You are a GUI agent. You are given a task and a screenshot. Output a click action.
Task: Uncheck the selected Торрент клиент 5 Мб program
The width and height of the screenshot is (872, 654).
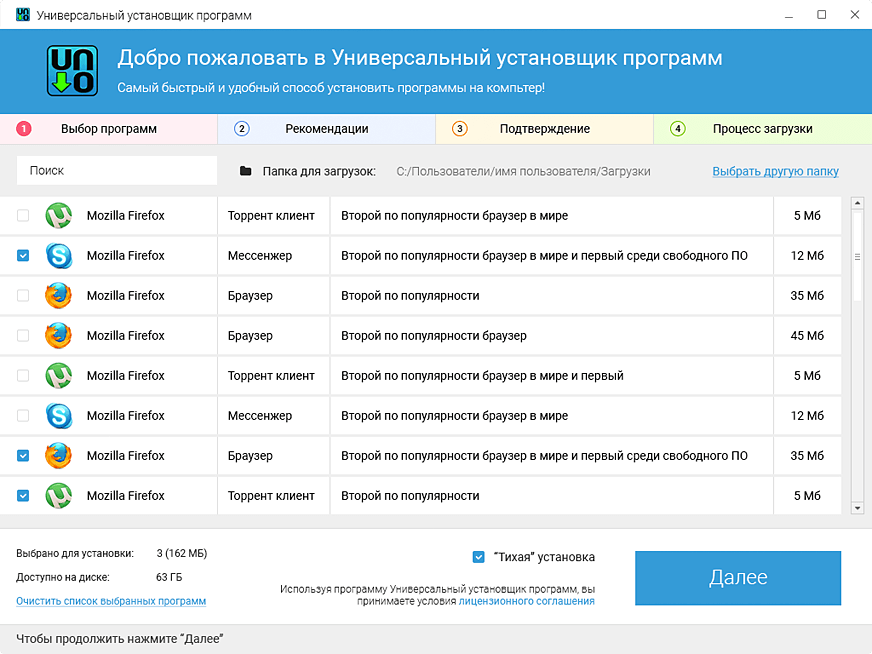[x=23, y=496]
